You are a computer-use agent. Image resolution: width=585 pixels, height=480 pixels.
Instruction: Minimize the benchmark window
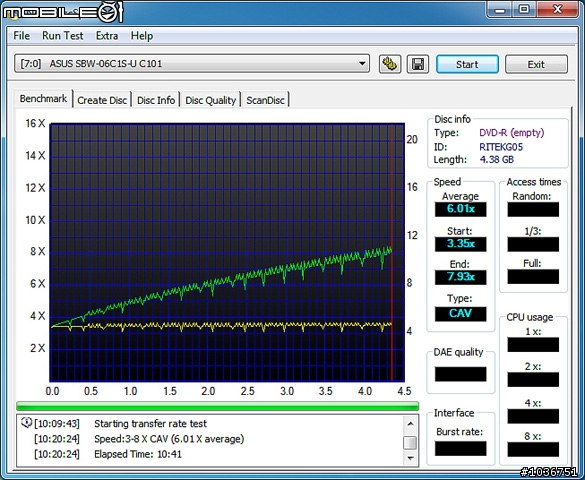pos(500,9)
